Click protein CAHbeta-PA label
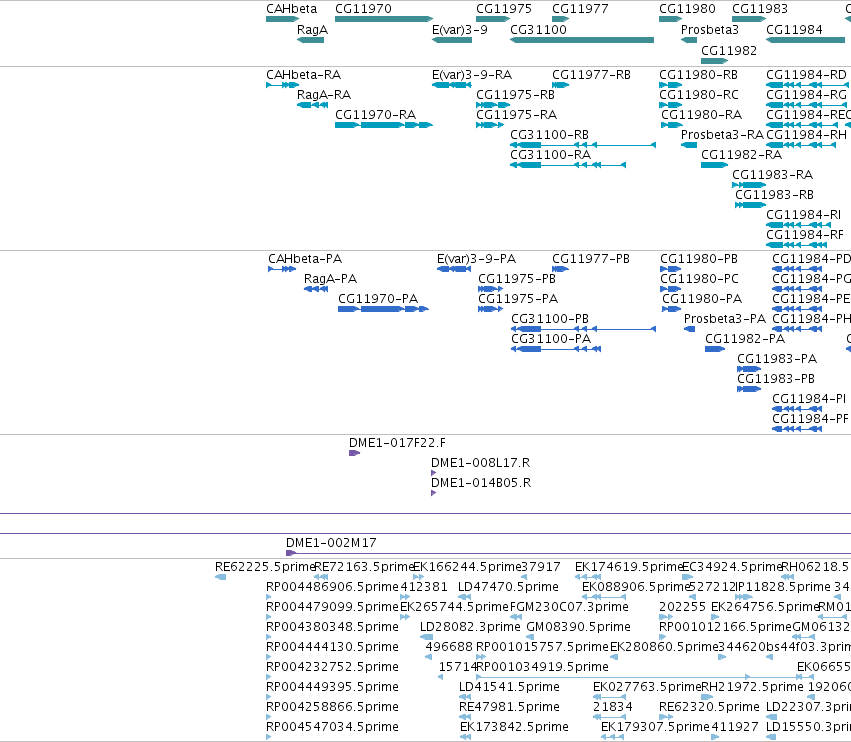The image size is (851, 742). coord(305,259)
